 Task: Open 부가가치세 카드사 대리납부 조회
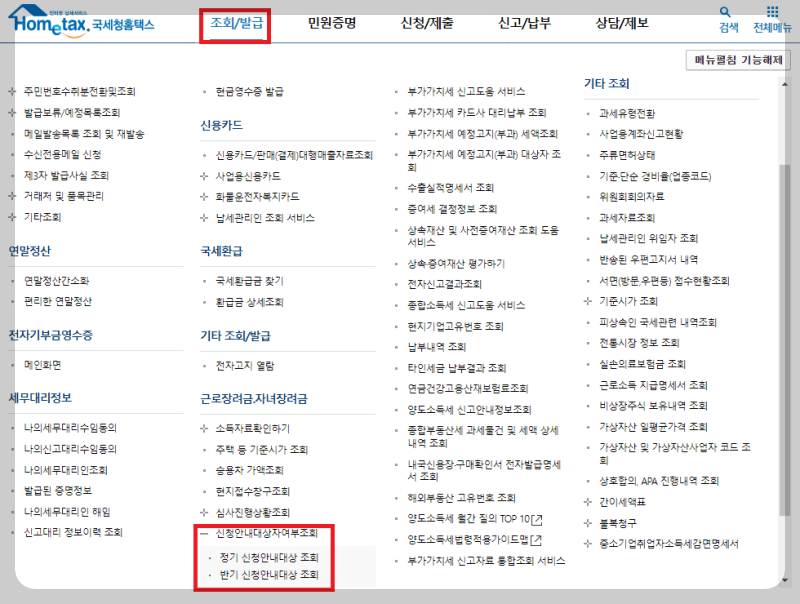point(477,112)
